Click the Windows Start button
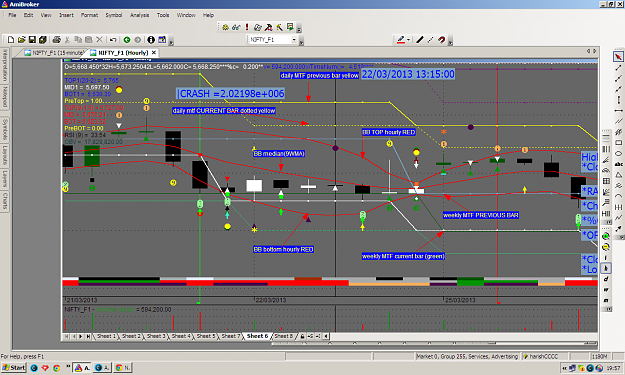 (x=13, y=367)
